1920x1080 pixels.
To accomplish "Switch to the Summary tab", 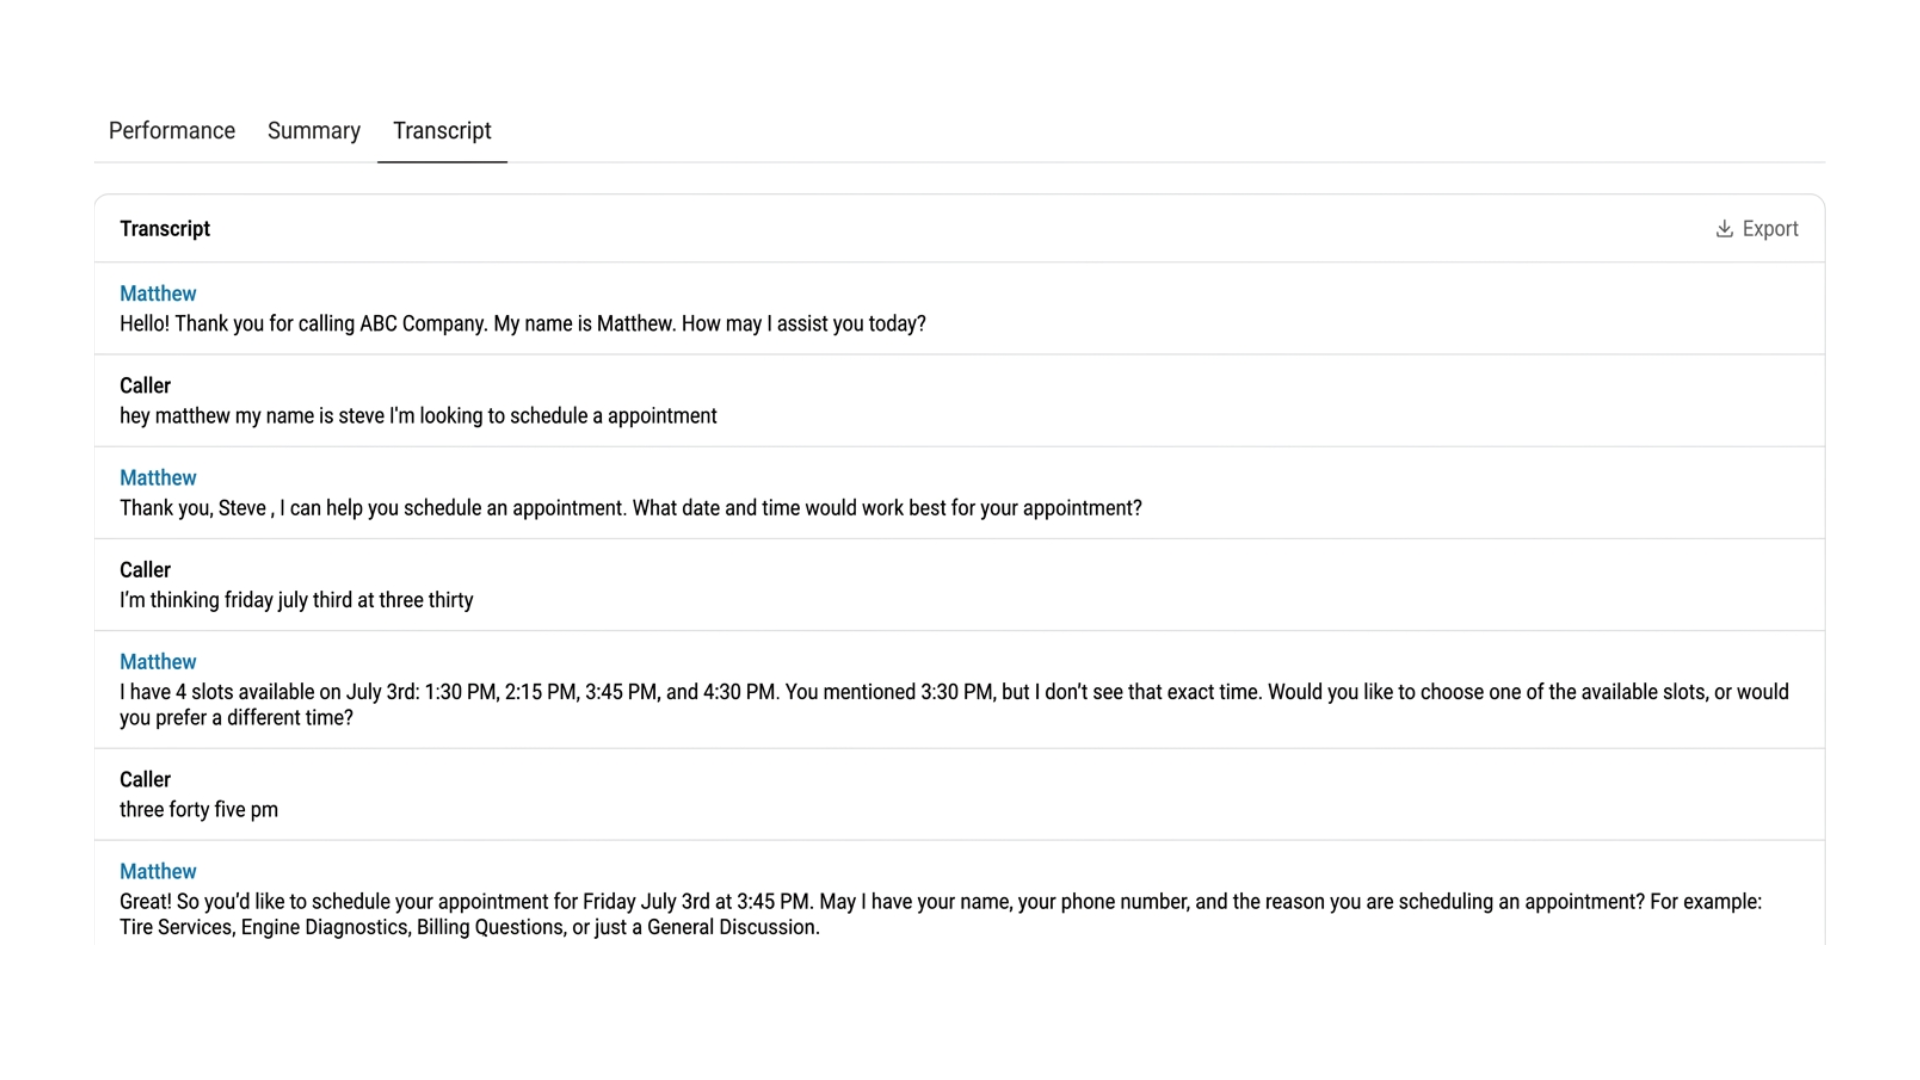I will click(314, 131).
